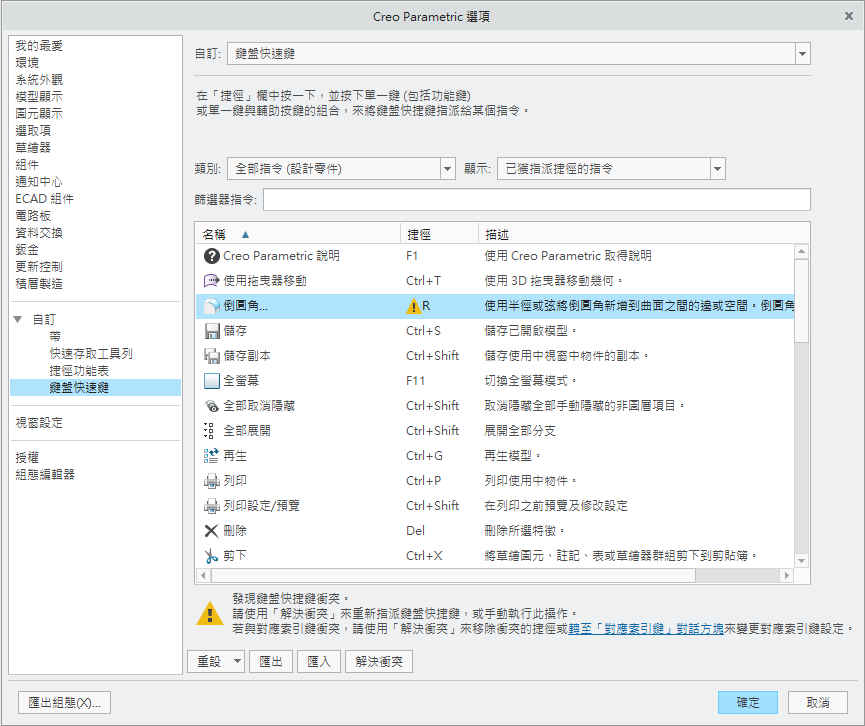
Task: Select 快速存取工具列 in left tree
Action: point(91,353)
